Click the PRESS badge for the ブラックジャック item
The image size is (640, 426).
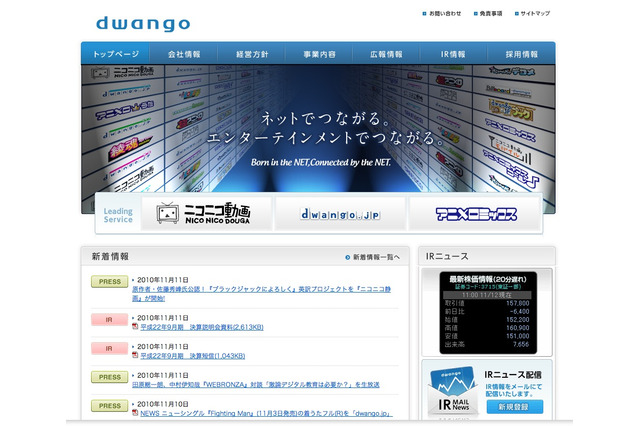109,282
